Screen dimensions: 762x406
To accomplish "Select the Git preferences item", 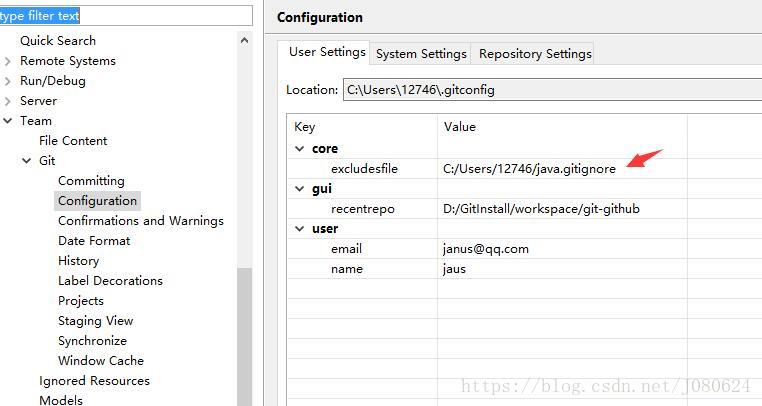I will point(47,160).
